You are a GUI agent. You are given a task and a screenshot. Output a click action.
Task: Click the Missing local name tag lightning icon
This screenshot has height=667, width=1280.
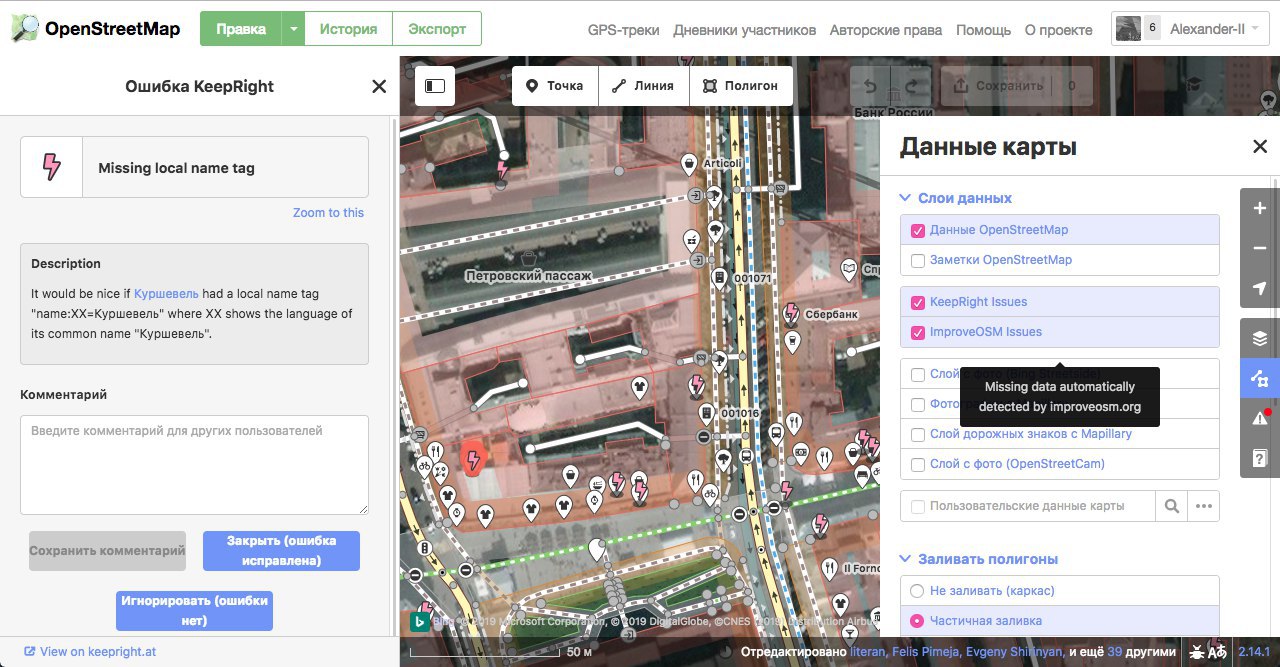[51, 167]
